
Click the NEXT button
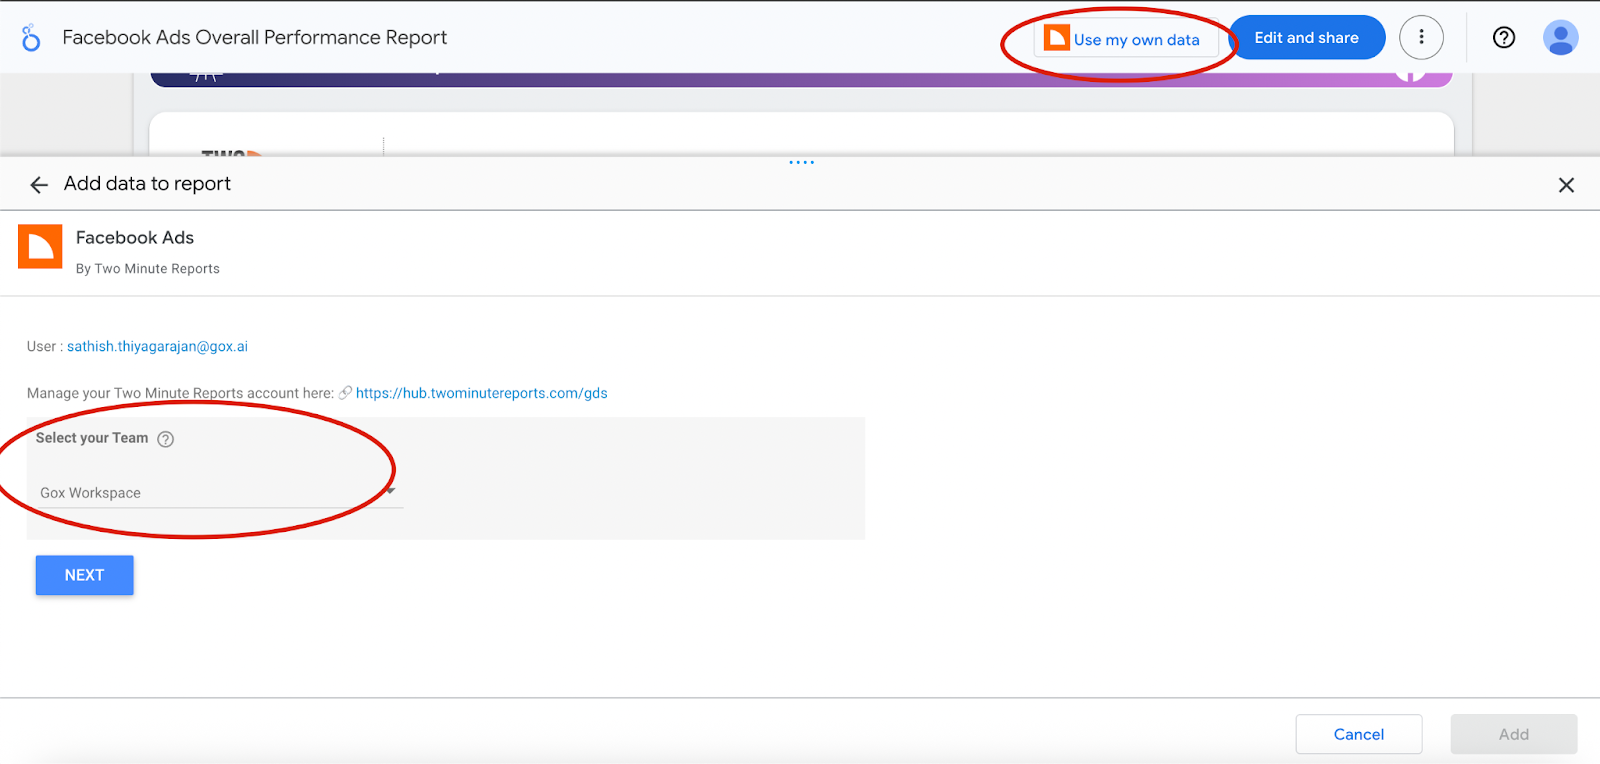click(x=84, y=575)
